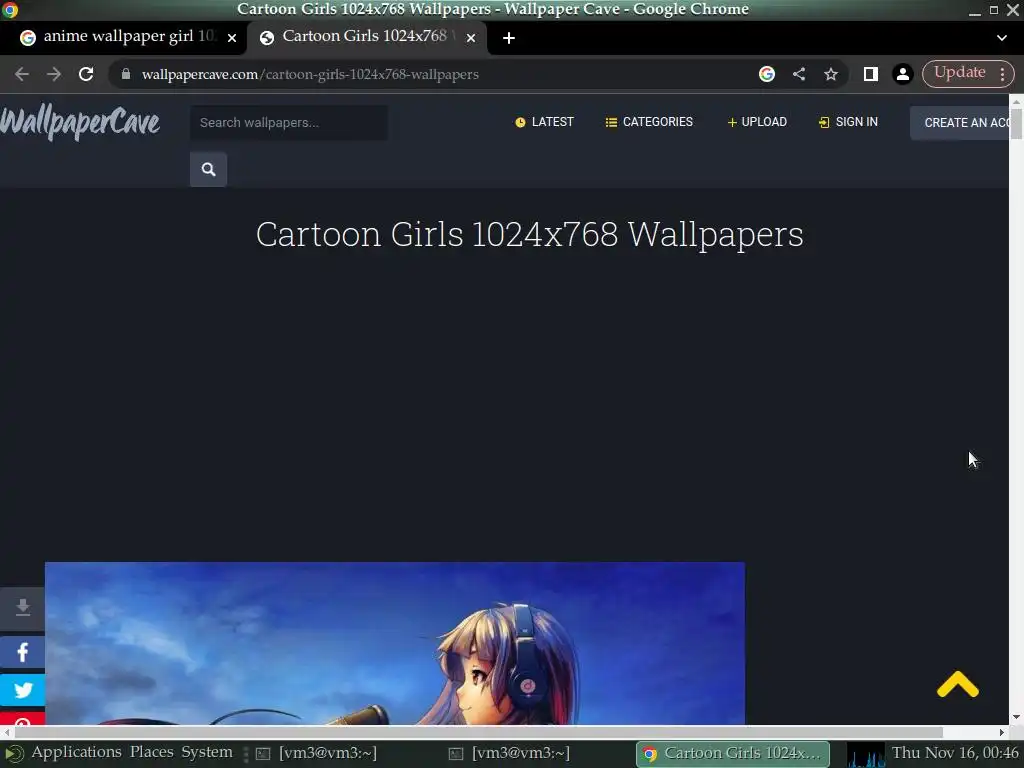This screenshot has height=768, width=1024.
Task: Open Chrome profile avatar
Action: pos(903,74)
